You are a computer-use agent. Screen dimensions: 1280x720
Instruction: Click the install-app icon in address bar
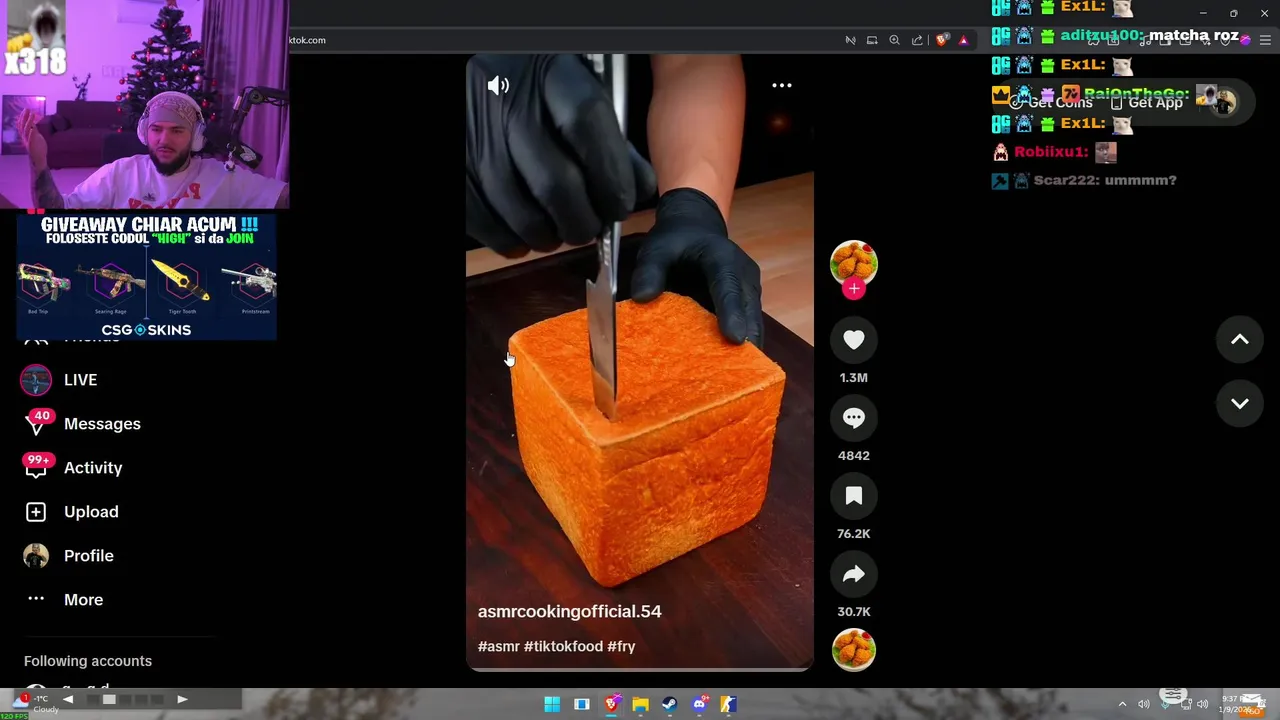872,40
